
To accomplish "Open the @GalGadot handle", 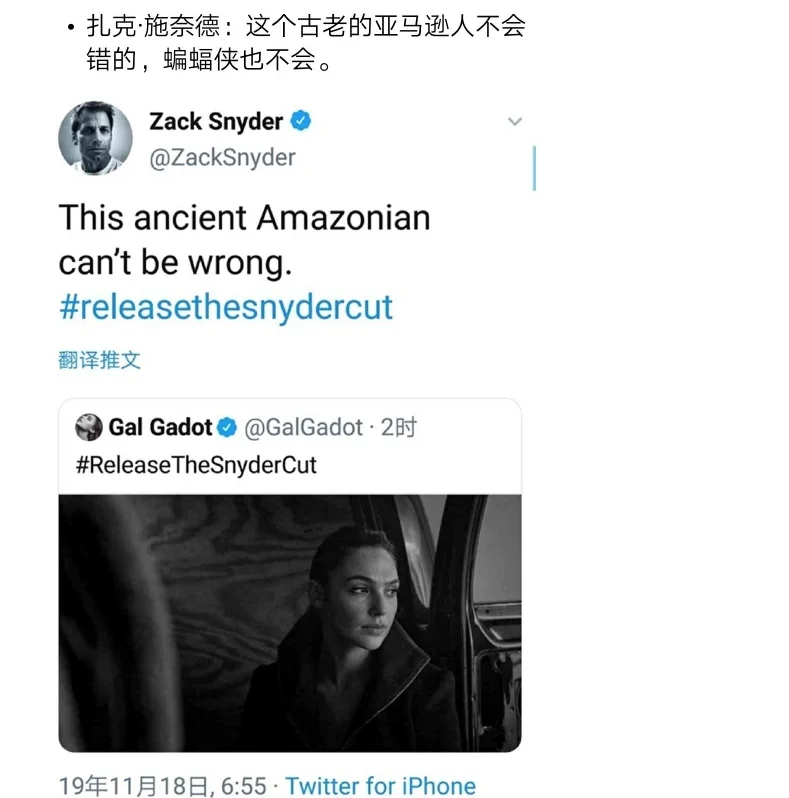I will click(304, 428).
